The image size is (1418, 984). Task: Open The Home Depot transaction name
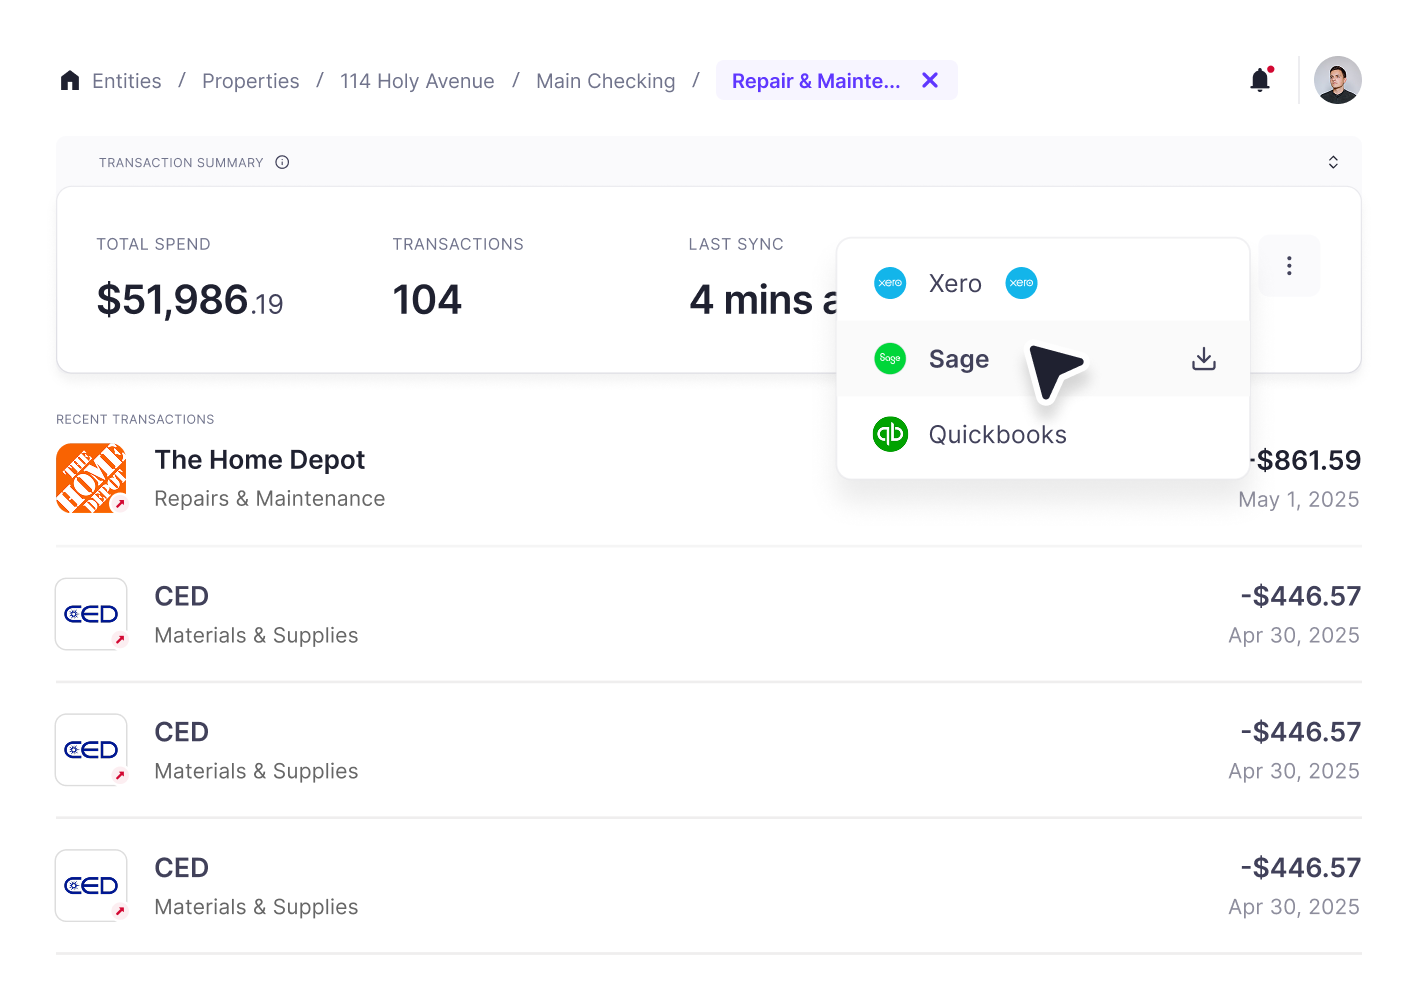(x=260, y=460)
